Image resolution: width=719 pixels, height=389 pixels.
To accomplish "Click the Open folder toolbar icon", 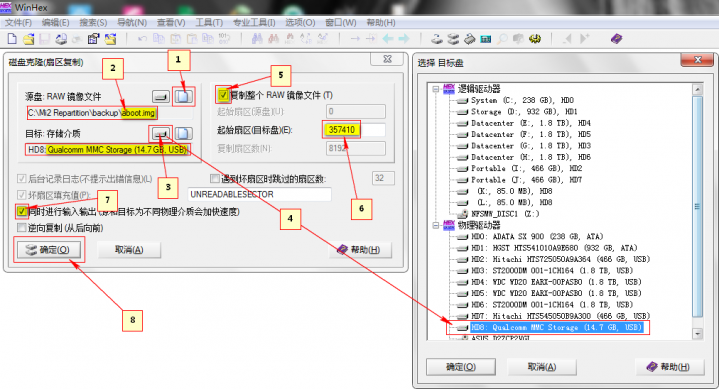I will [x=28, y=39].
